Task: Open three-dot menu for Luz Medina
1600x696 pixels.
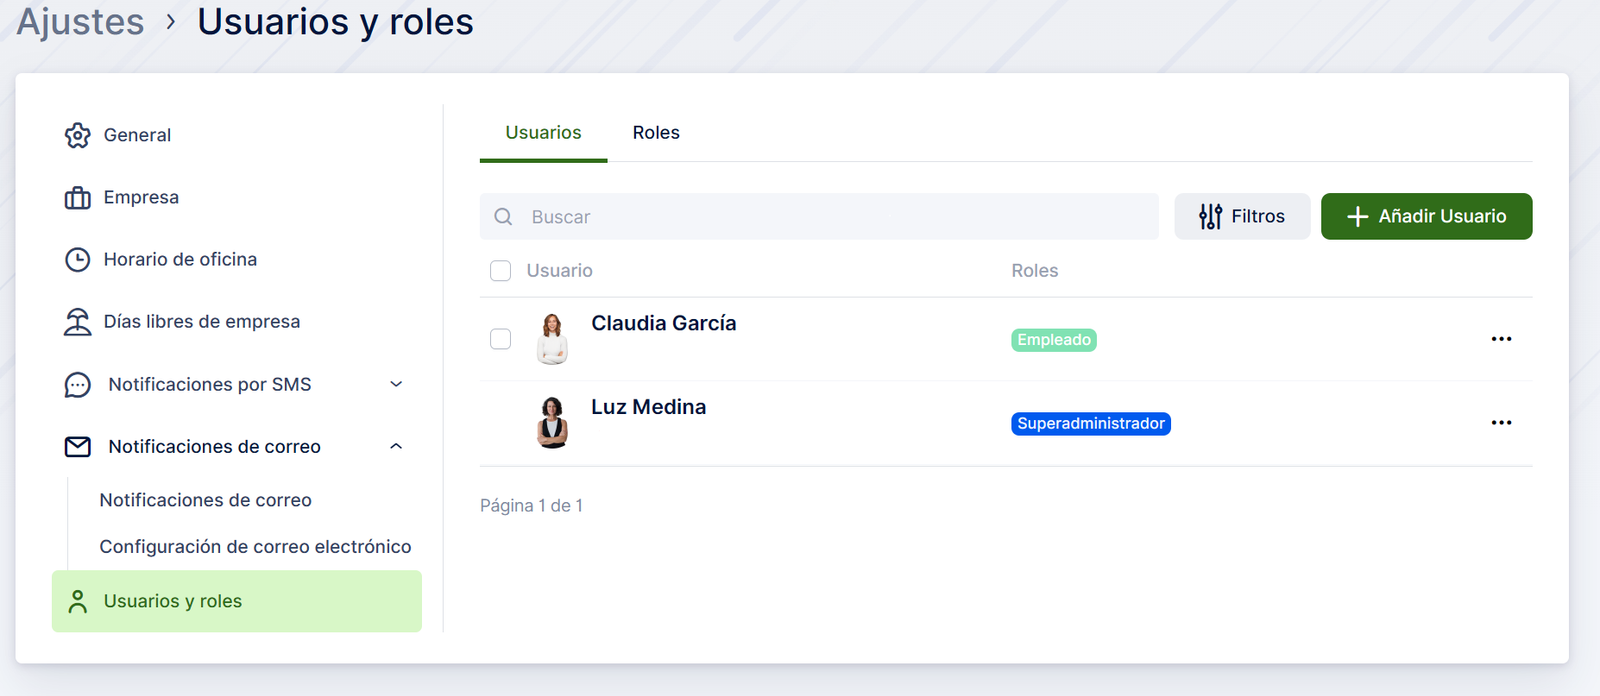Action: [x=1501, y=423]
